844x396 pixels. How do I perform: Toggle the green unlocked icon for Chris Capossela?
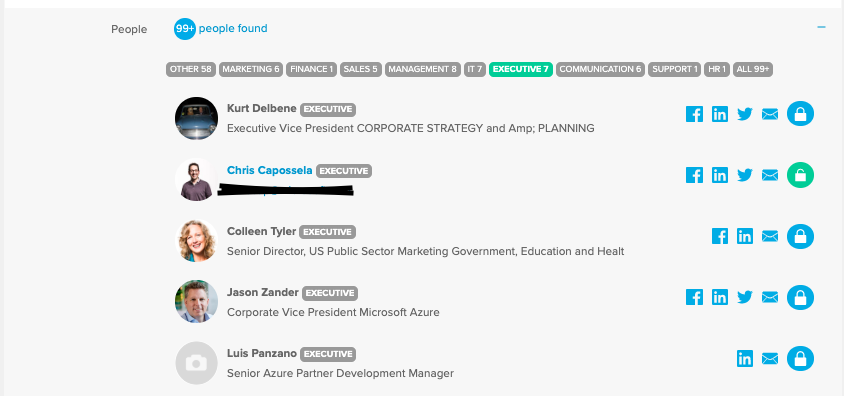[800, 175]
